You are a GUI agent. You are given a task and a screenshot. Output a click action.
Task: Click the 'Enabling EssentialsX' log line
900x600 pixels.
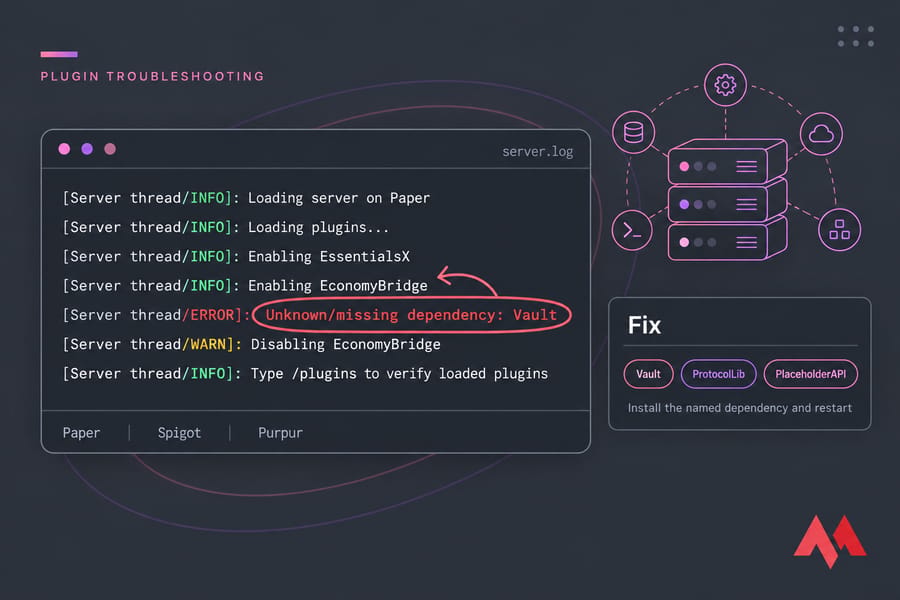tap(236, 257)
